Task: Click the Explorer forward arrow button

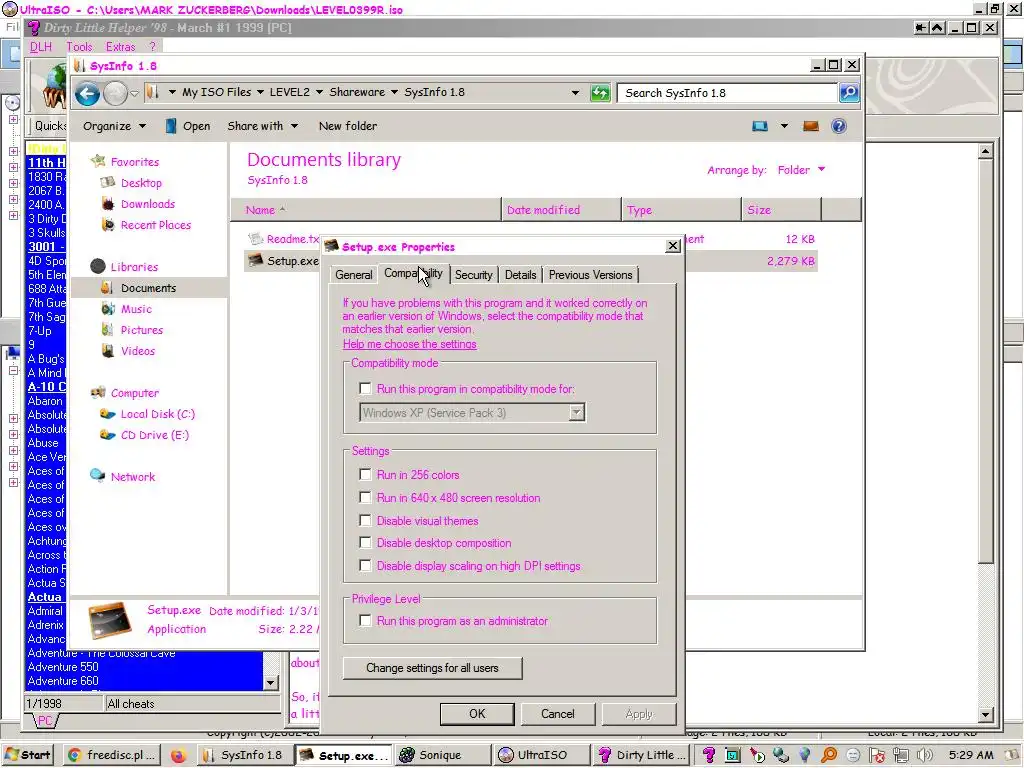Action: 116,93
